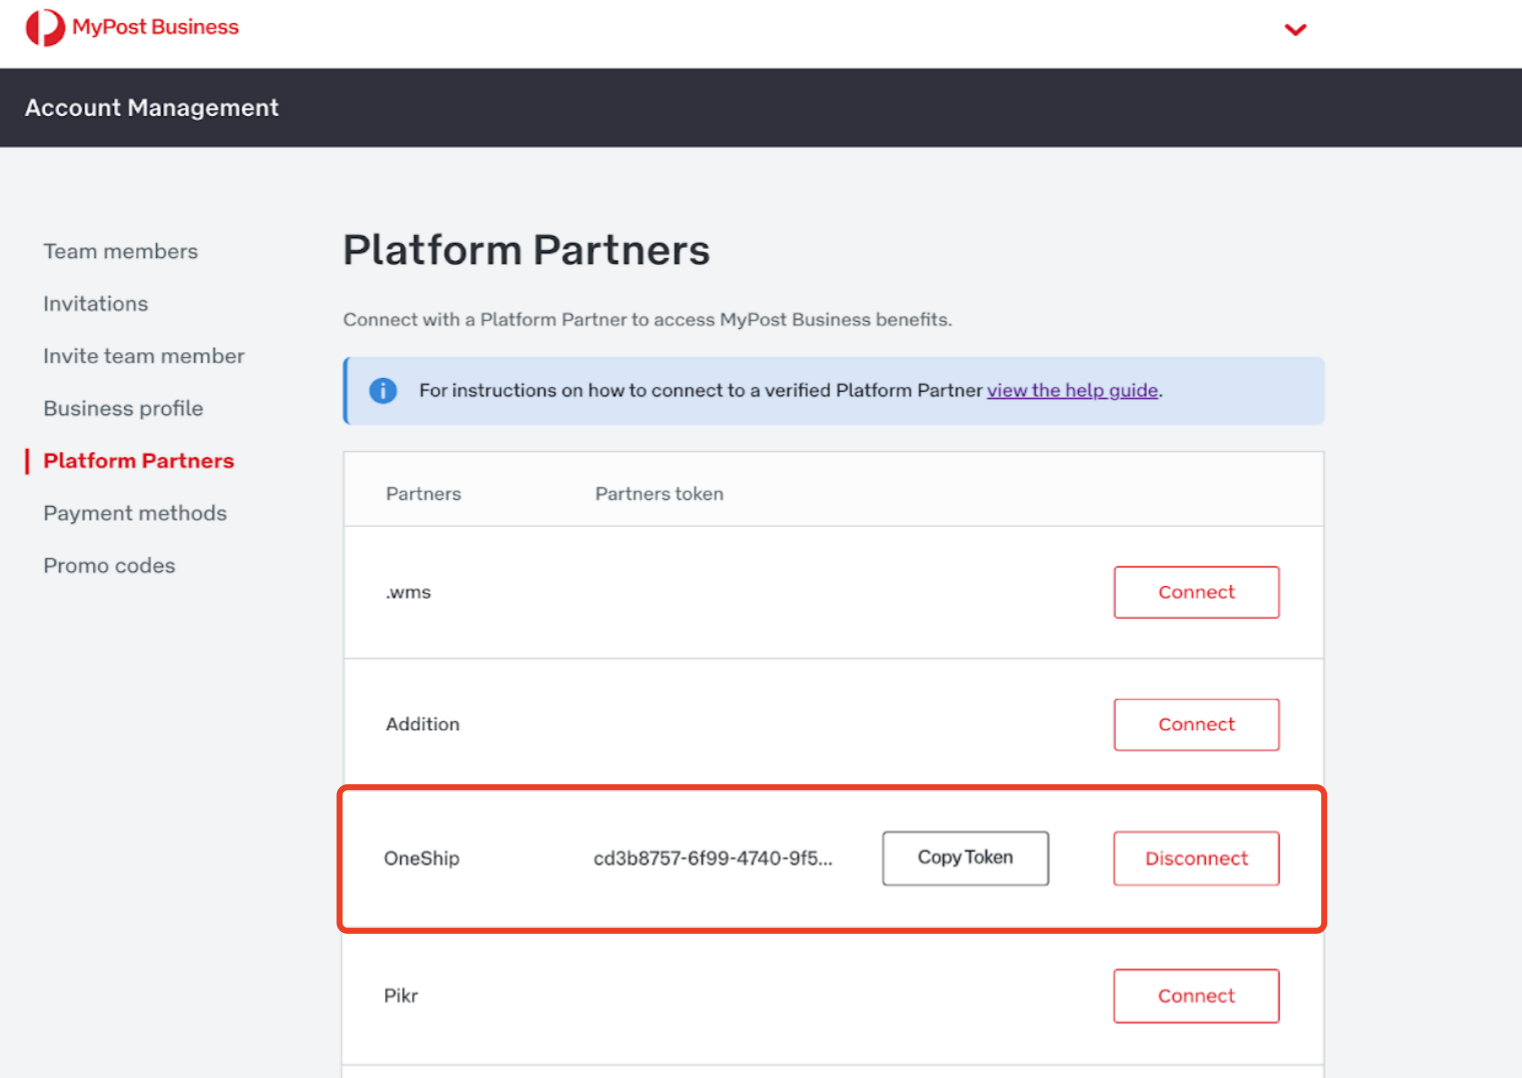Go to Invite team member page

pyautogui.click(x=144, y=356)
